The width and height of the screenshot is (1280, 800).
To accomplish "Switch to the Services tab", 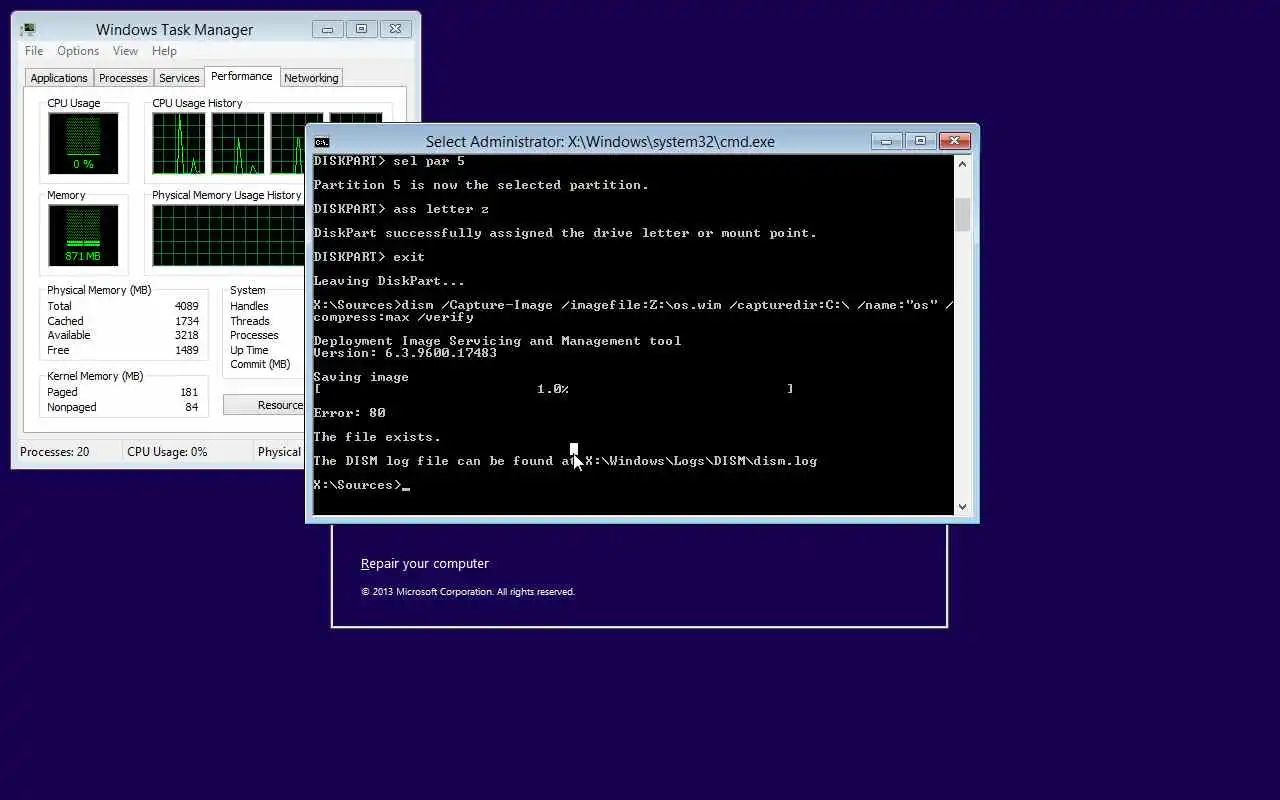I will (x=179, y=78).
